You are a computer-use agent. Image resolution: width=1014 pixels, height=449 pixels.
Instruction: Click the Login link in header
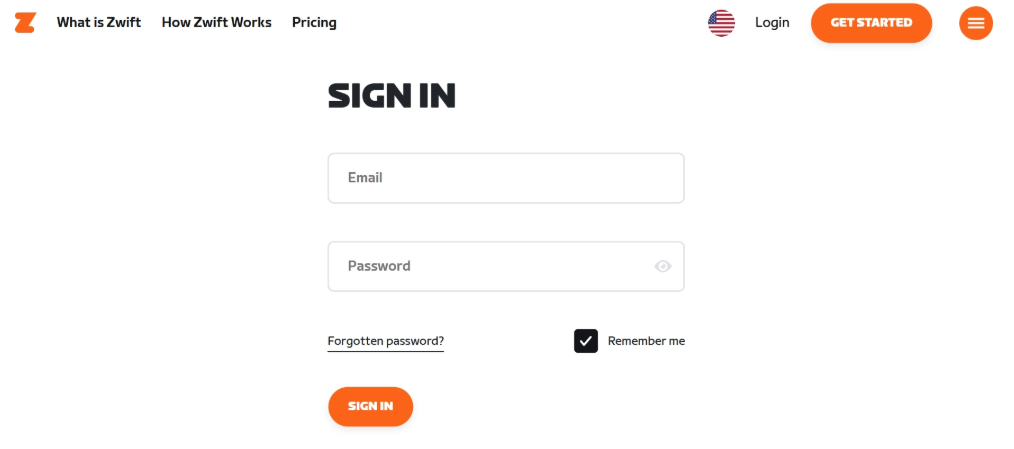(772, 23)
